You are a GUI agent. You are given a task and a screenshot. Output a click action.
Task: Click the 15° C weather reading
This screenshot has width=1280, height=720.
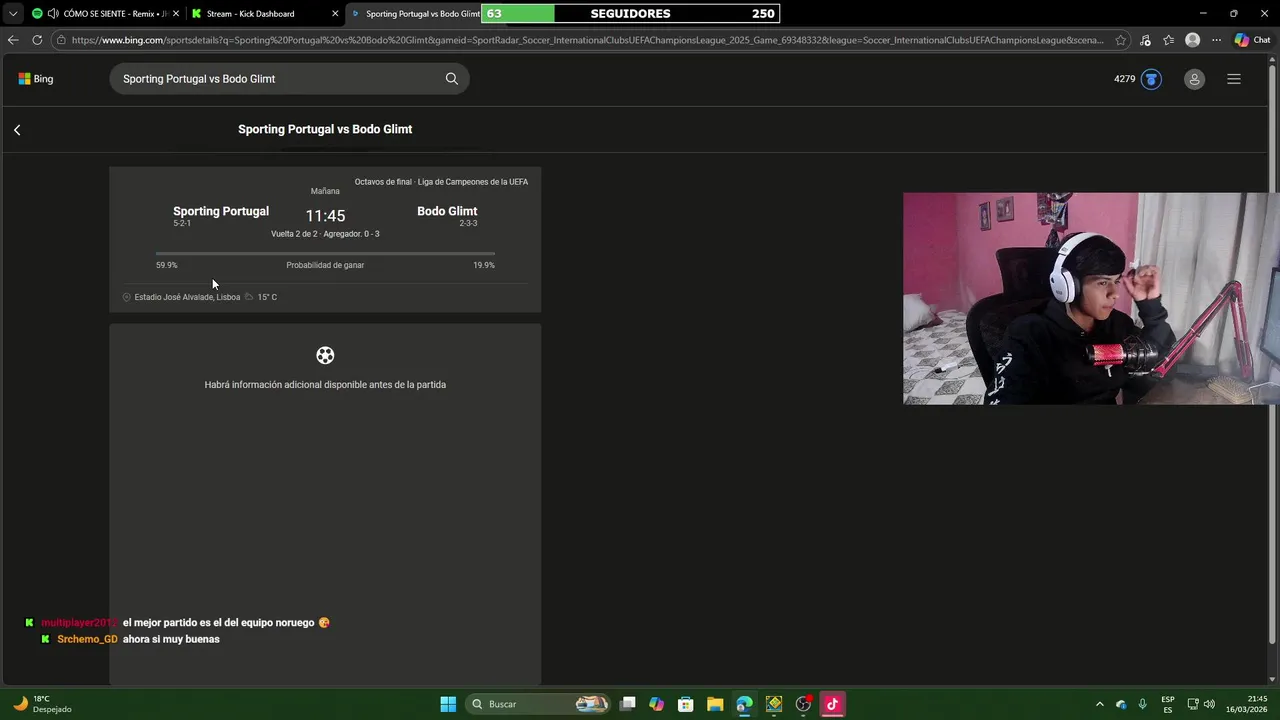267,297
